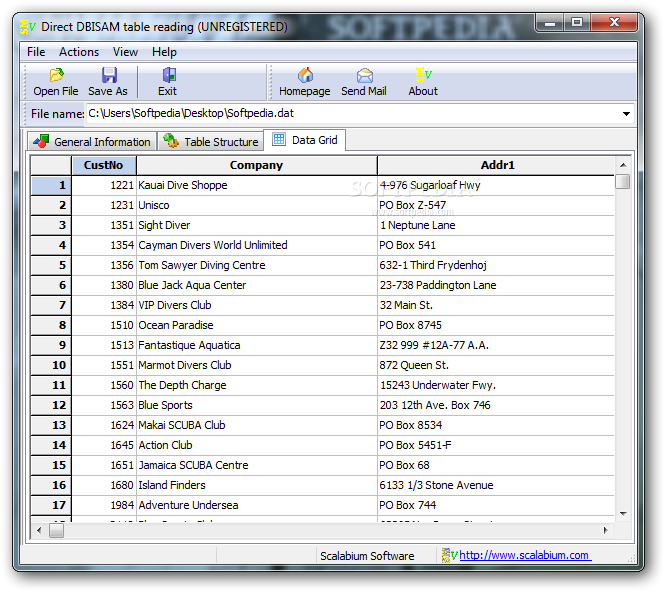Click cell Cayman Divers World Unlimited
Image resolution: width=665 pixels, height=592 pixels.
[257, 245]
